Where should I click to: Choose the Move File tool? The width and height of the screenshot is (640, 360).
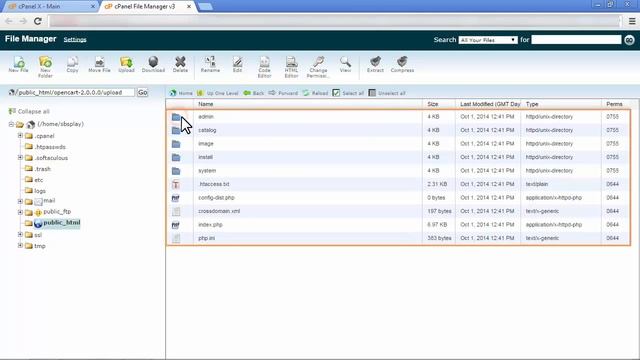click(x=99, y=64)
